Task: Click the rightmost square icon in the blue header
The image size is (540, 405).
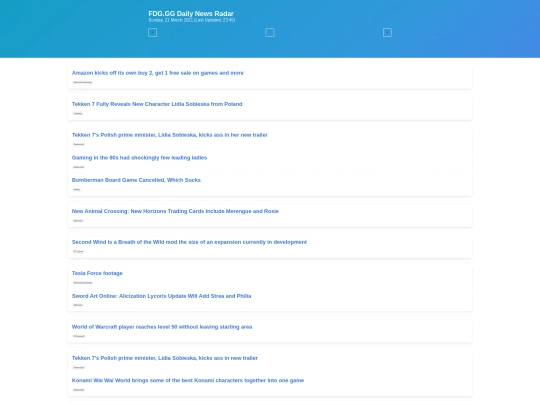Action: pyautogui.click(x=387, y=33)
